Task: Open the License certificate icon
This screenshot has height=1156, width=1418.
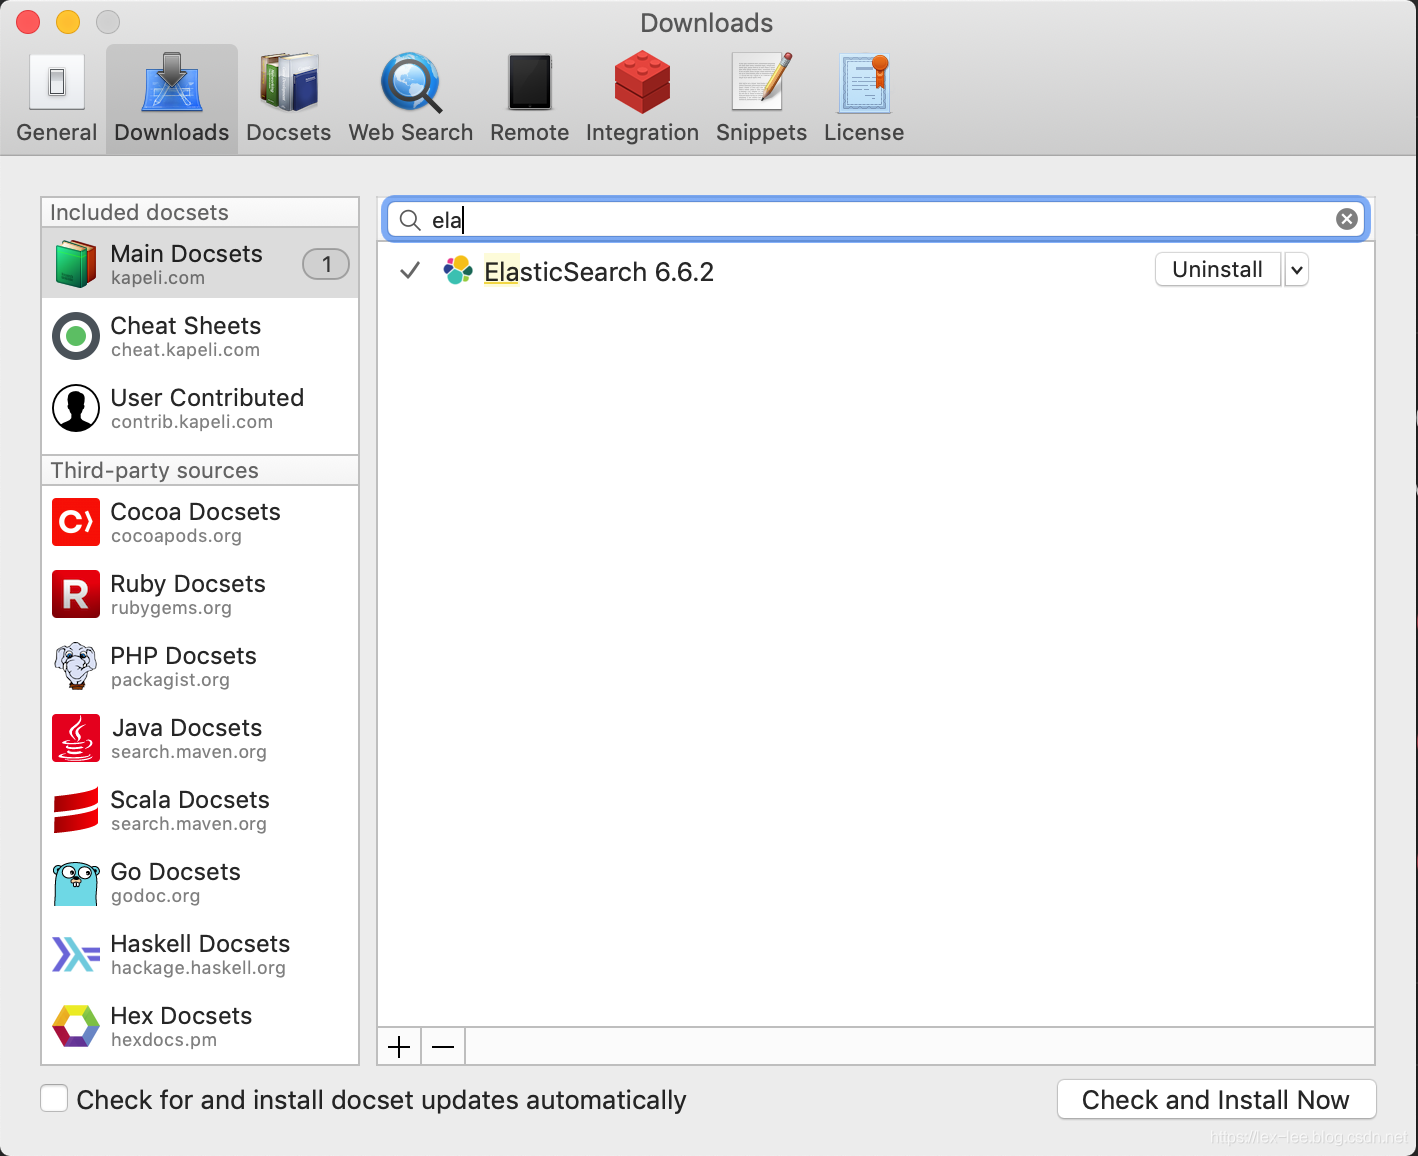Action: [864, 82]
